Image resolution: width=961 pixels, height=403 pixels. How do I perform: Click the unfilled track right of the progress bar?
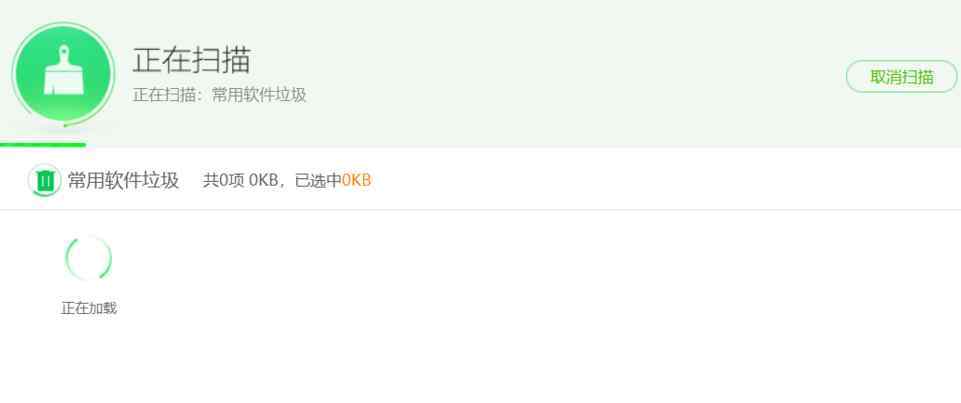523,145
